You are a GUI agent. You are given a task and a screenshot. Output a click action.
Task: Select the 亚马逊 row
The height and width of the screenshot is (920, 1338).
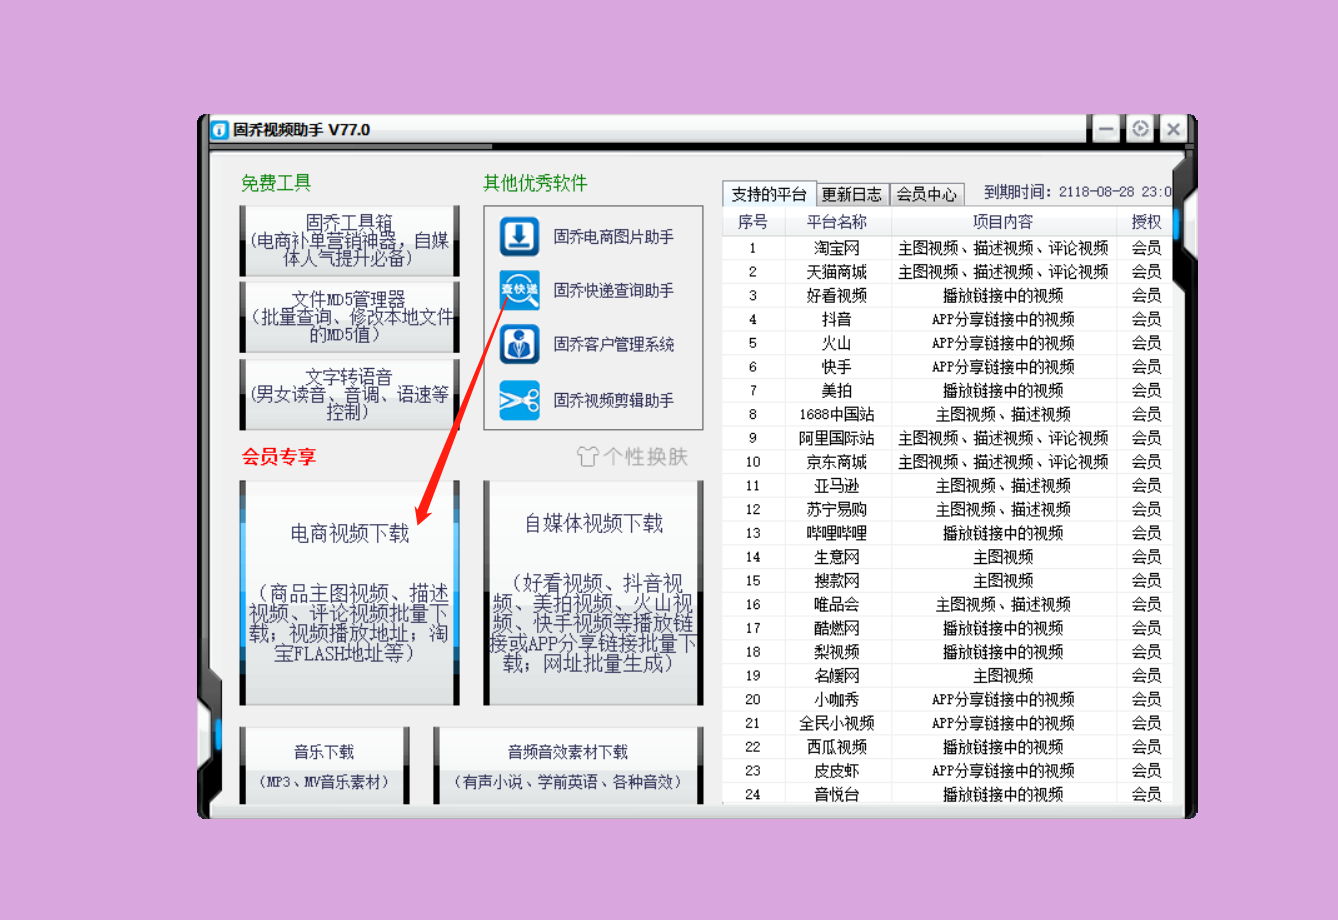pos(947,486)
